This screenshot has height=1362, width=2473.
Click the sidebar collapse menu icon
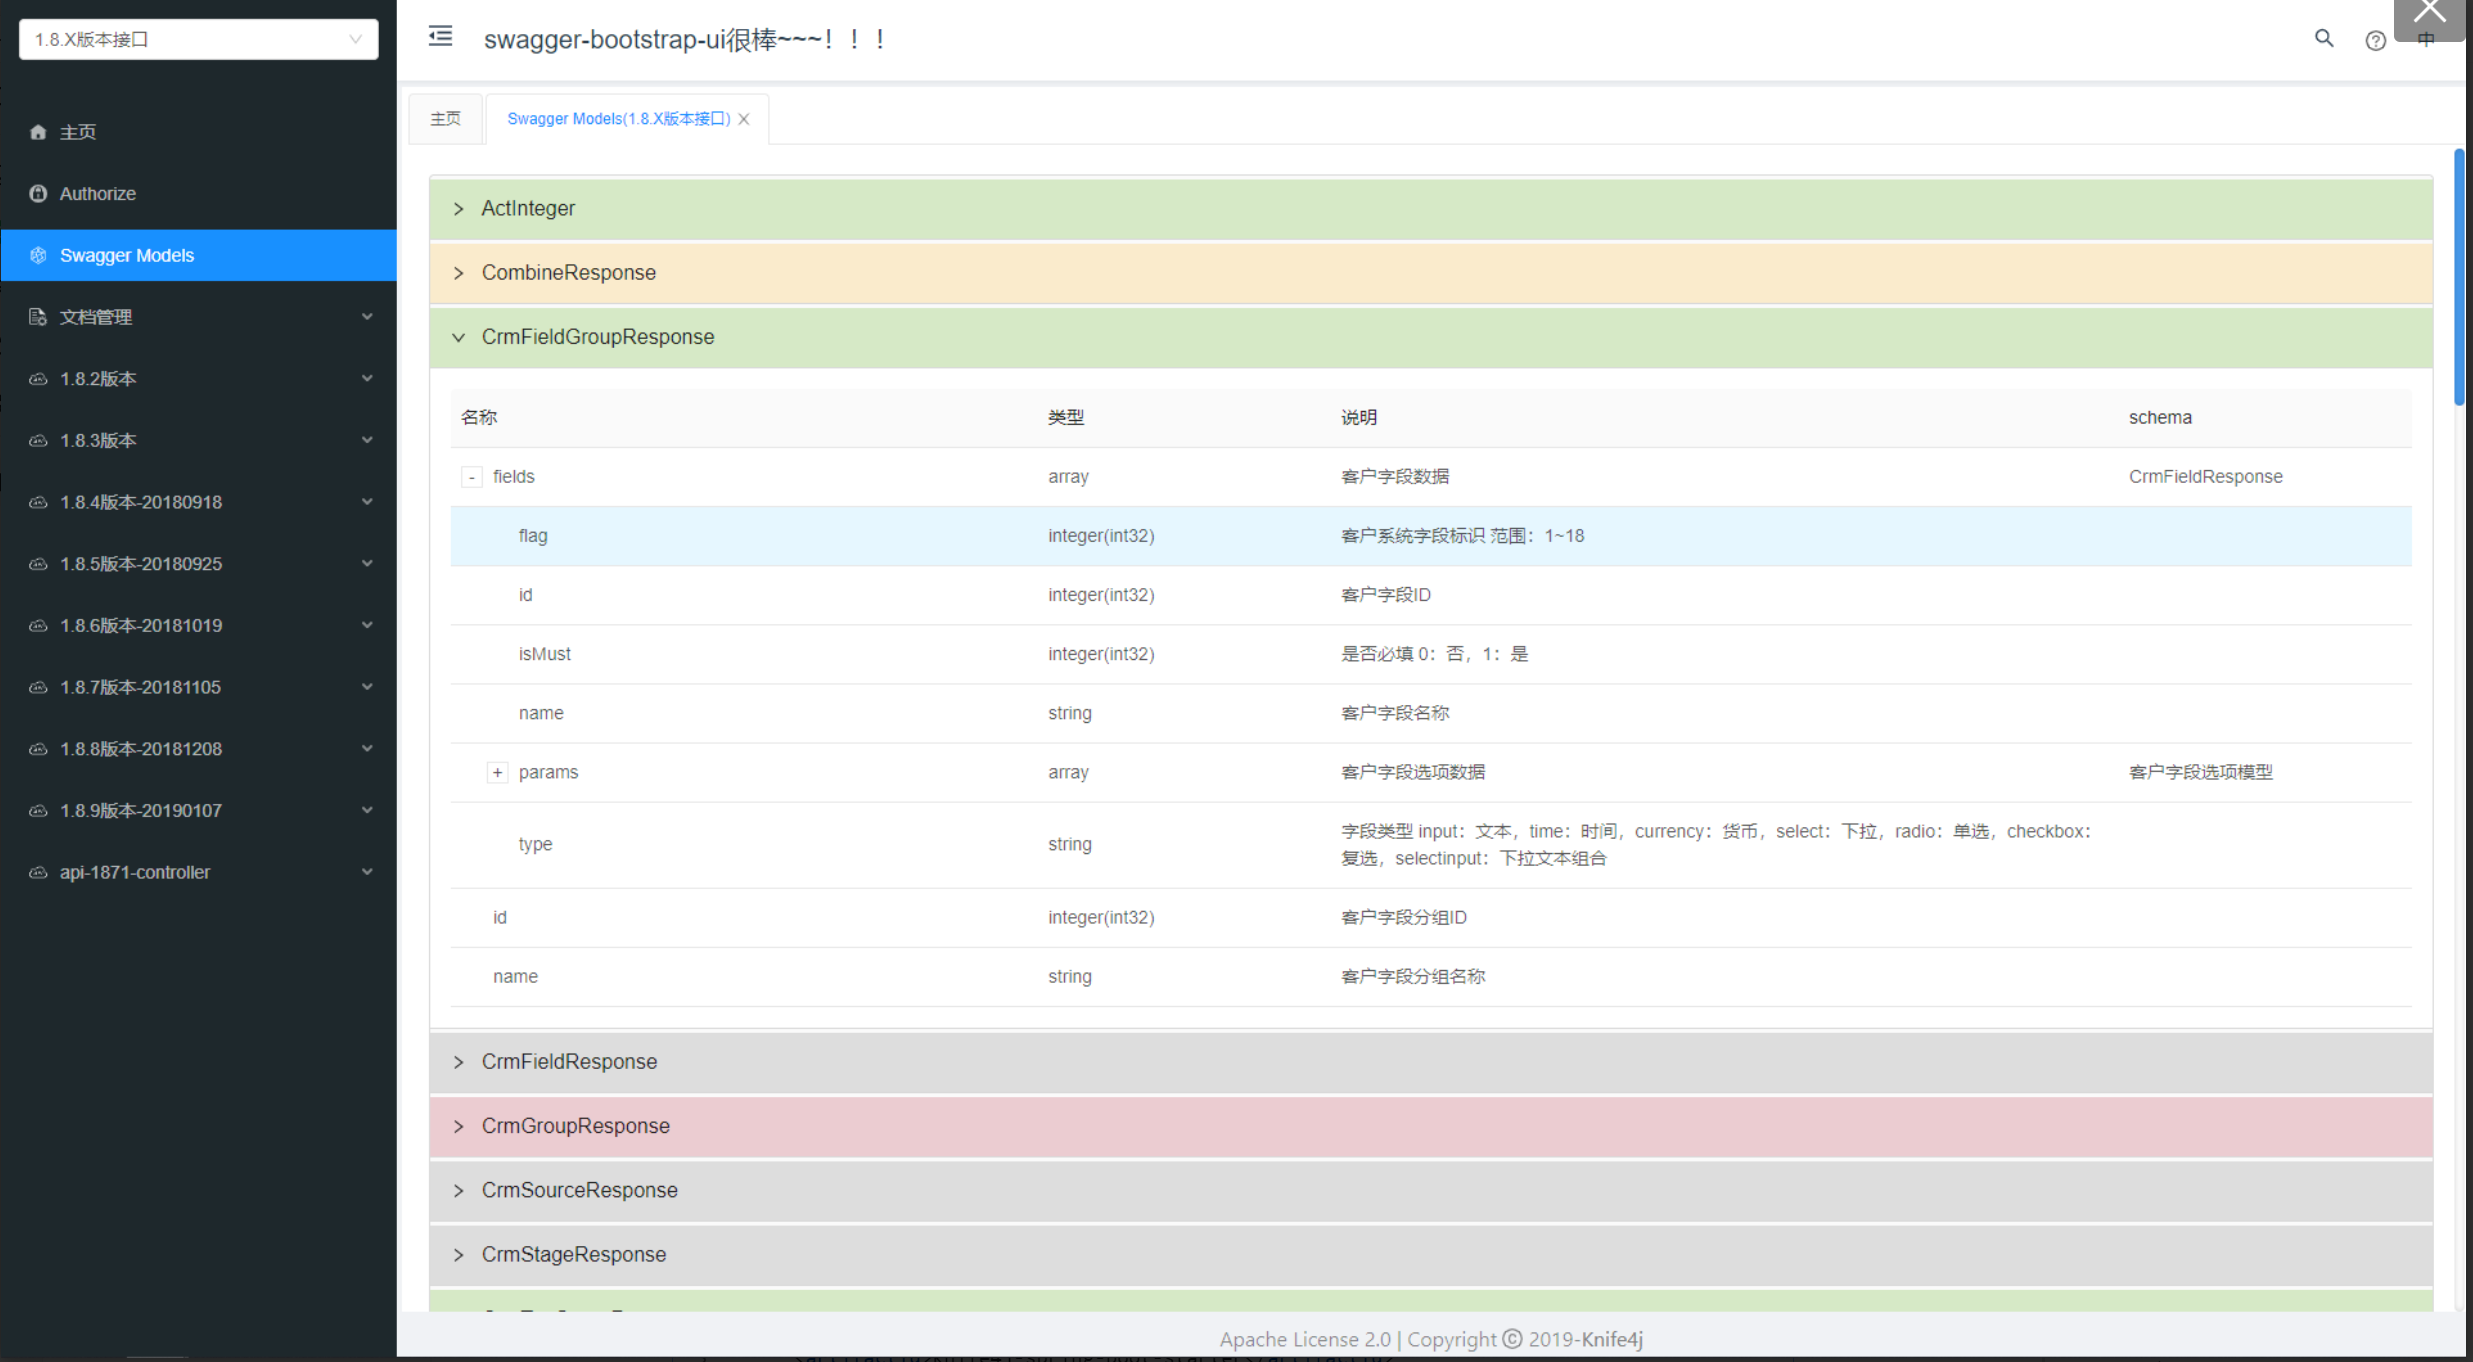440,37
